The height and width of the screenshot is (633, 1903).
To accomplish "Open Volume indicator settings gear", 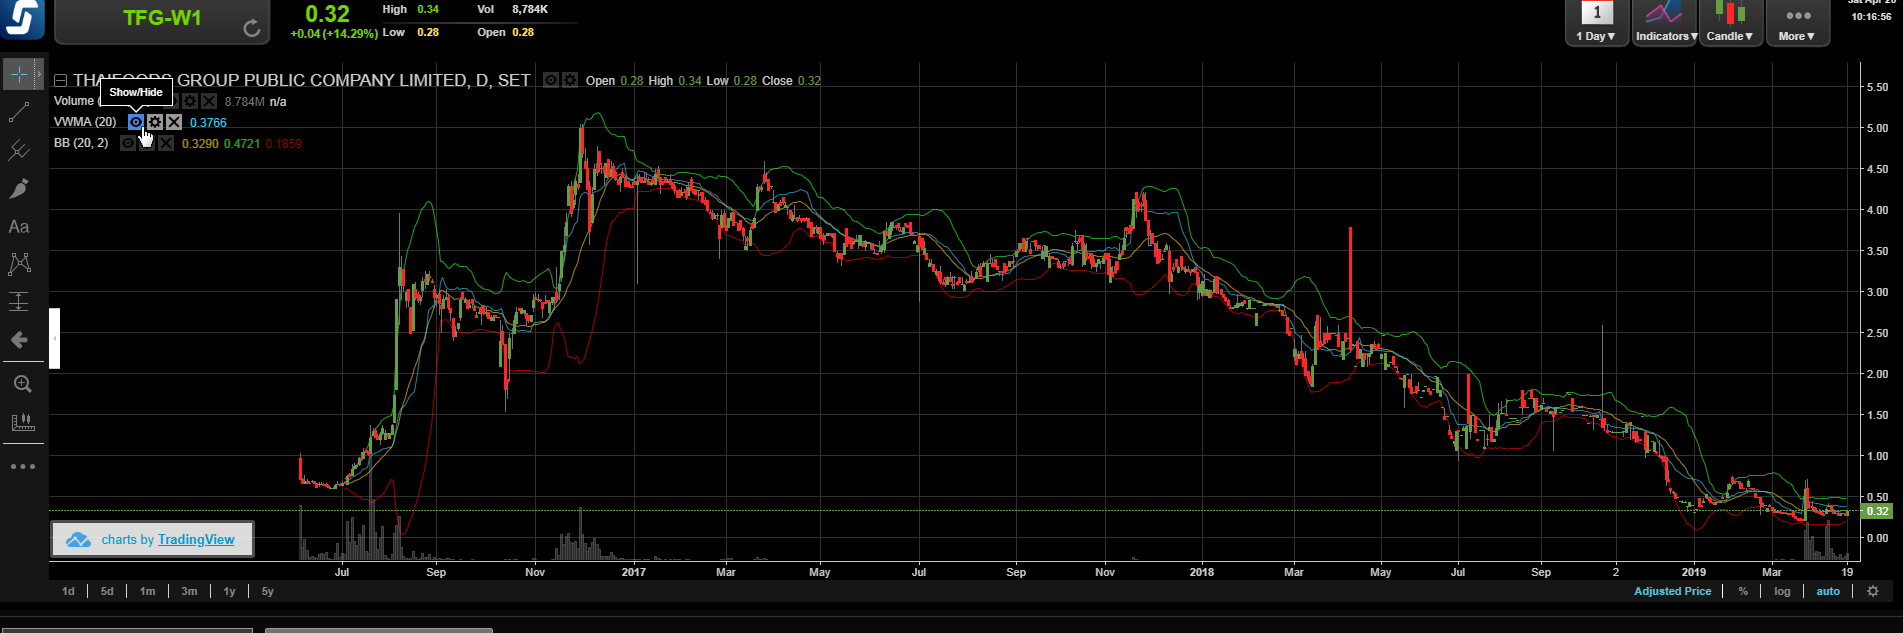I will (190, 101).
